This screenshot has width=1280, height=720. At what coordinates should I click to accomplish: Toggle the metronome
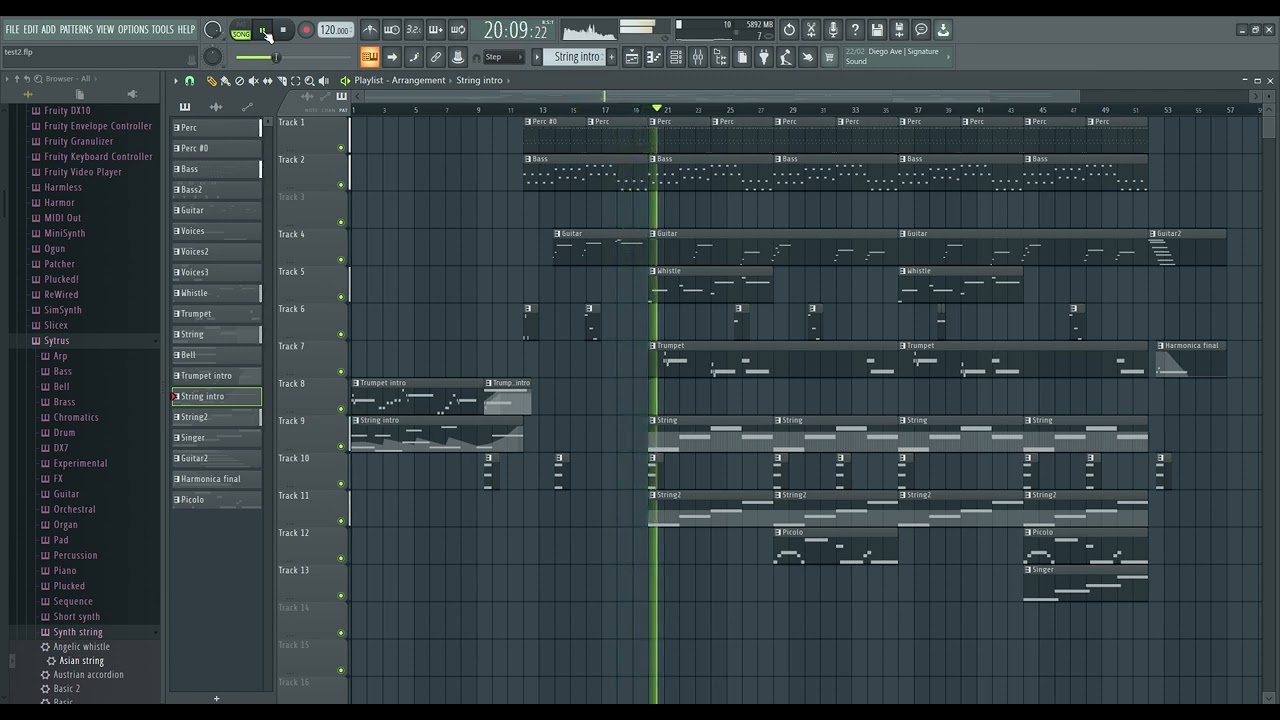point(370,30)
